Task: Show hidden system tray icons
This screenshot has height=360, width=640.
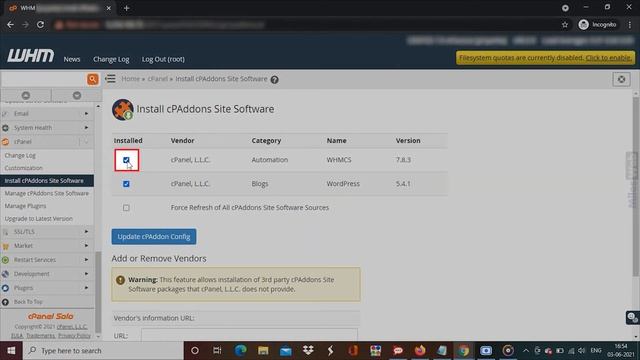Action: tap(526, 351)
